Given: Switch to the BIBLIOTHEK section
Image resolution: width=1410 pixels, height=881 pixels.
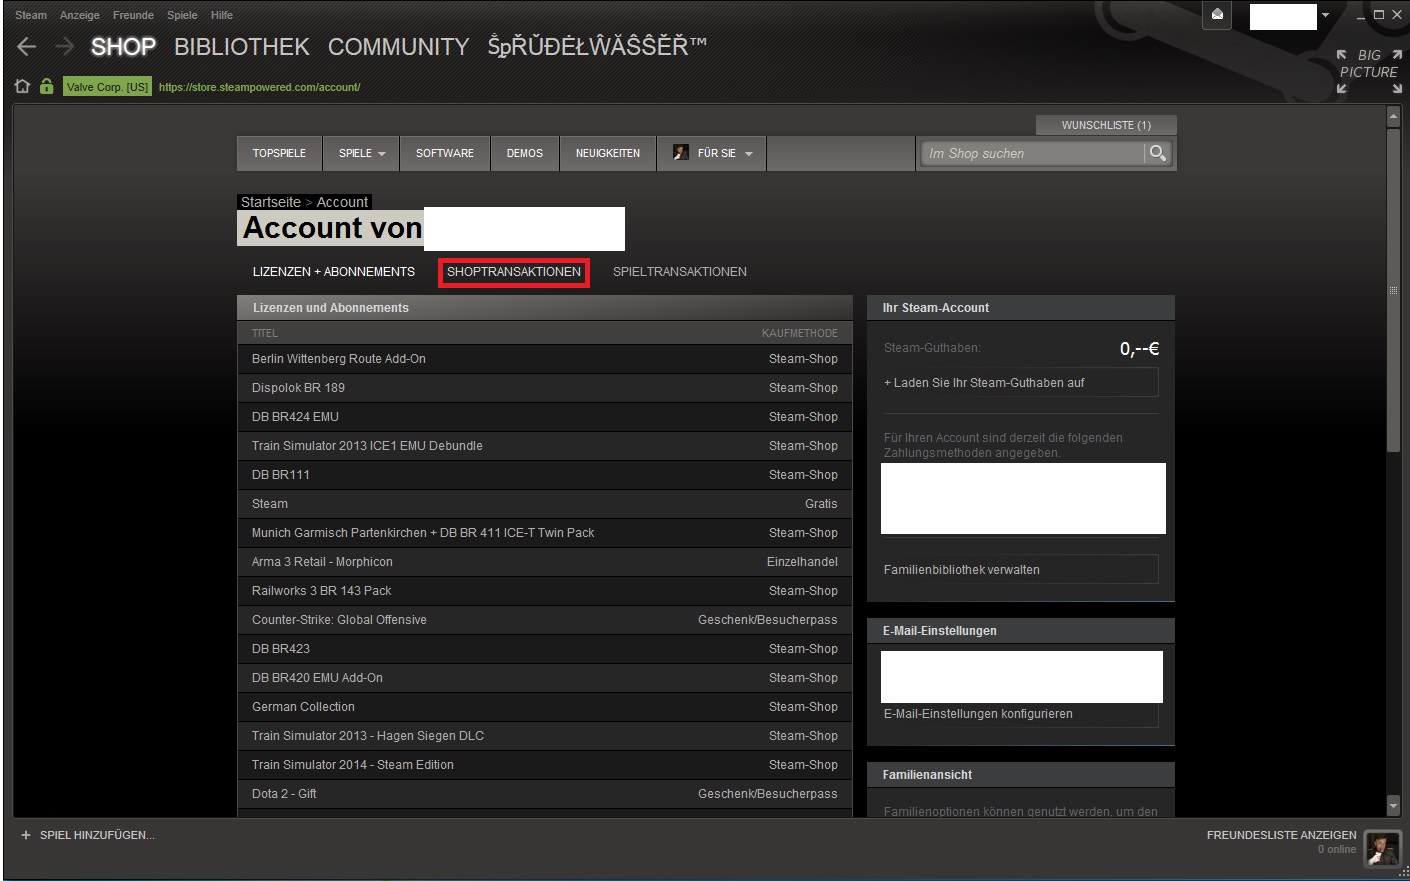Looking at the screenshot, I should [x=242, y=47].
